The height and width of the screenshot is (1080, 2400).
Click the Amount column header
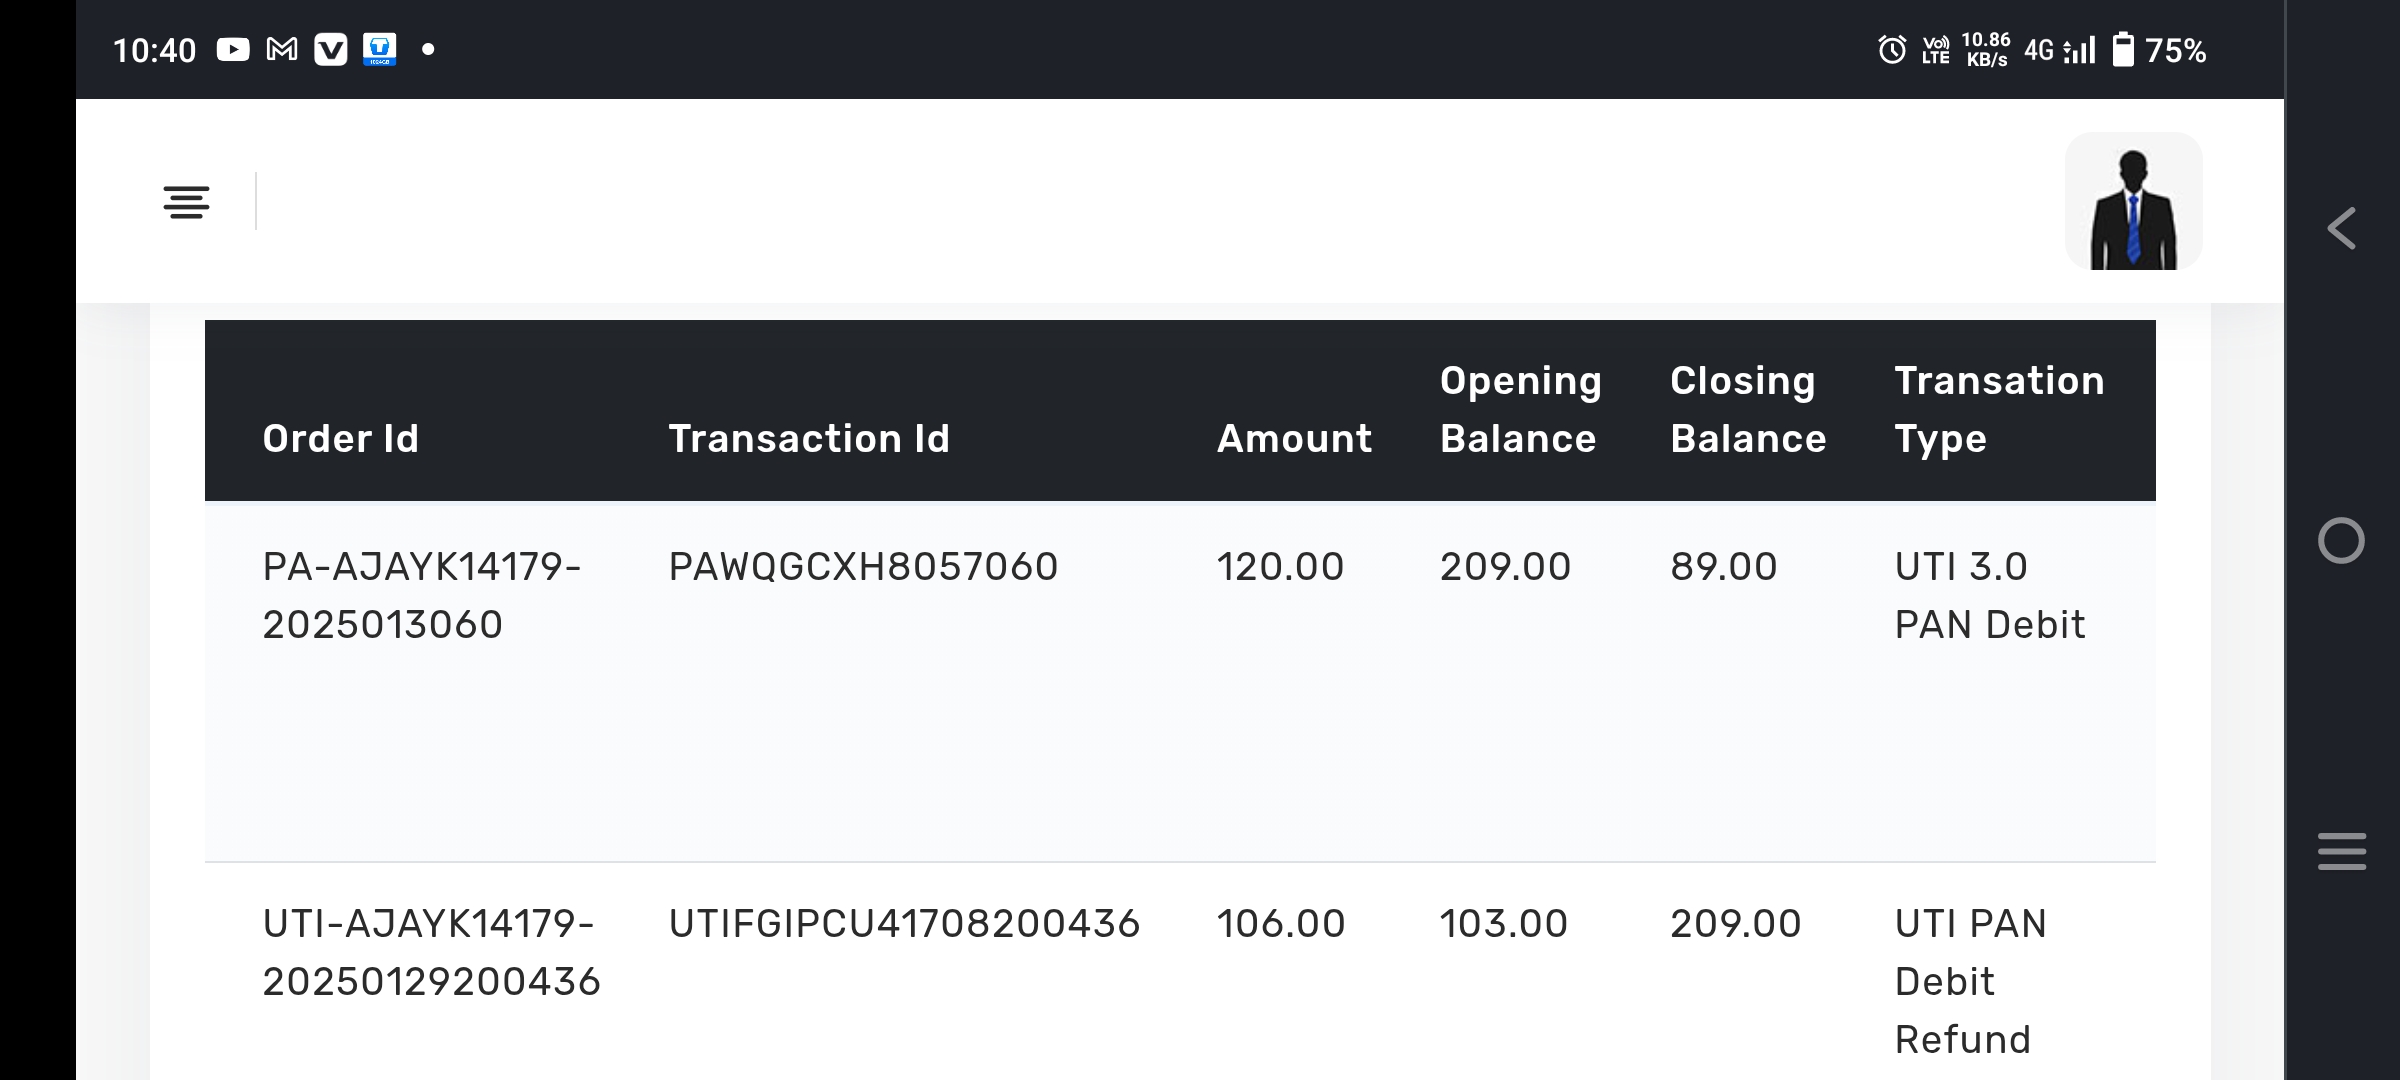pos(1294,439)
